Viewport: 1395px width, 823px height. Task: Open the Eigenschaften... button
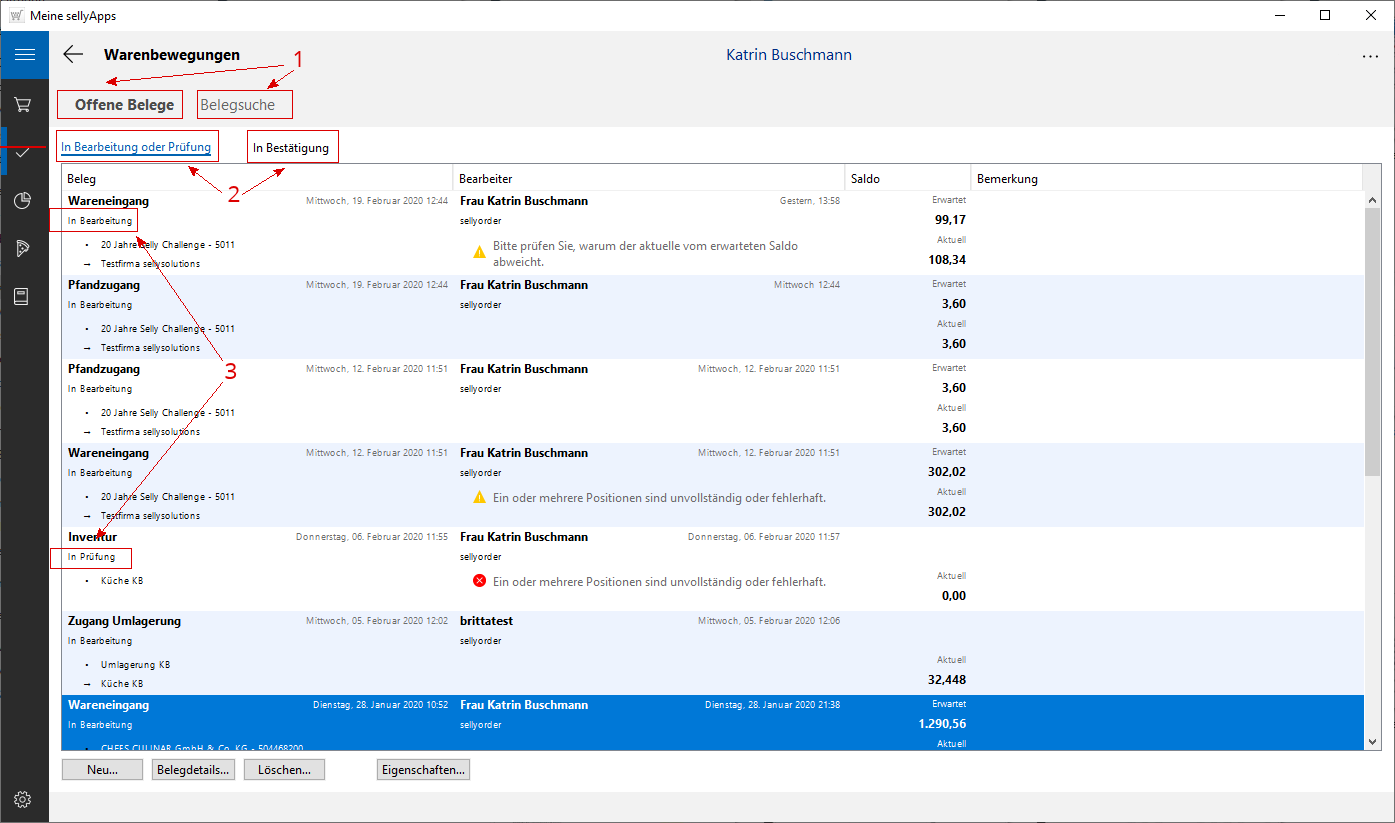pyautogui.click(x=423, y=770)
